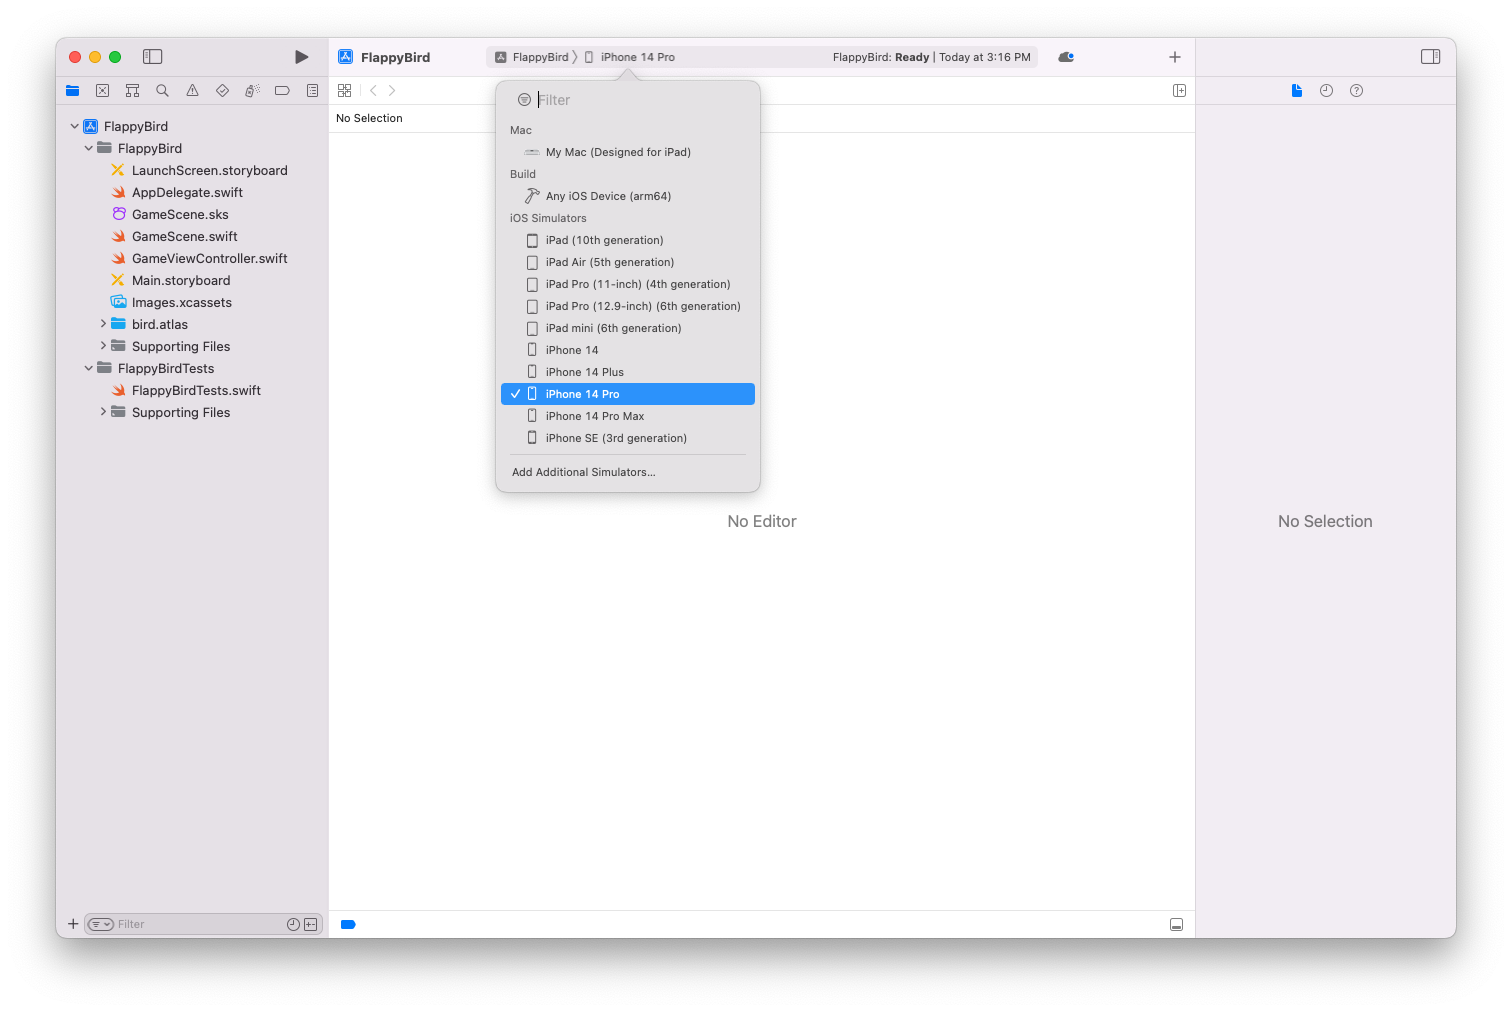Choose iPad (10th generation) simulator
Viewport: 1512px width, 1012px height.
(x=628, y=240)
